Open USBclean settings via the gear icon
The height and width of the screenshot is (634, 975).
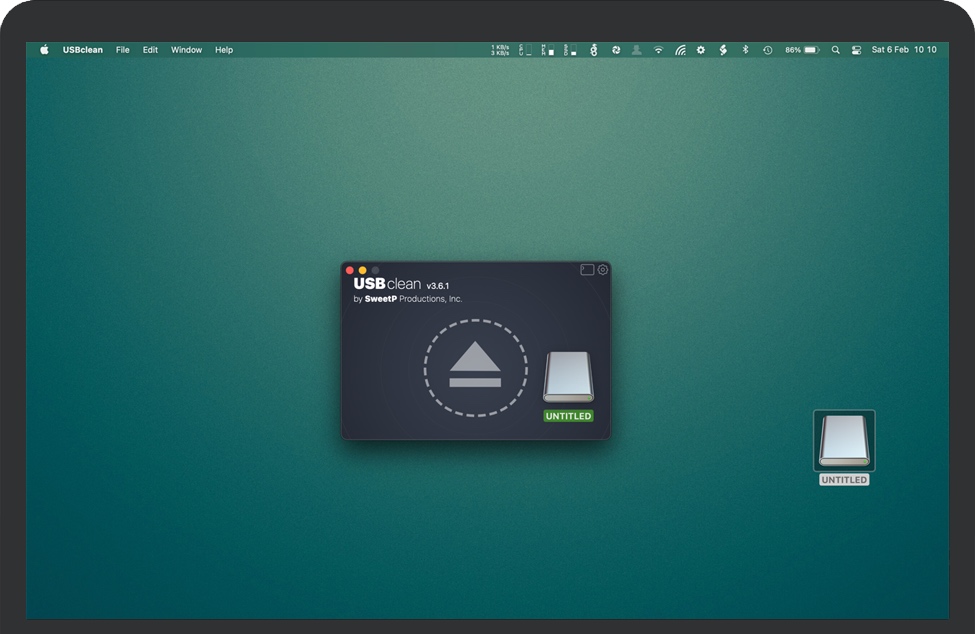click(603, 270)
